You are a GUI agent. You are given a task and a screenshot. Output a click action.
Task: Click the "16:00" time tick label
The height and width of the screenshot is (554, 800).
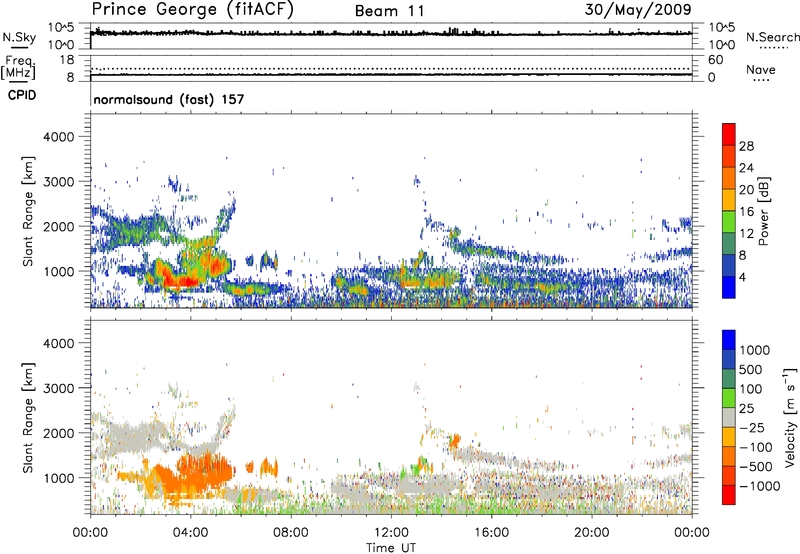tap(491, 533)
